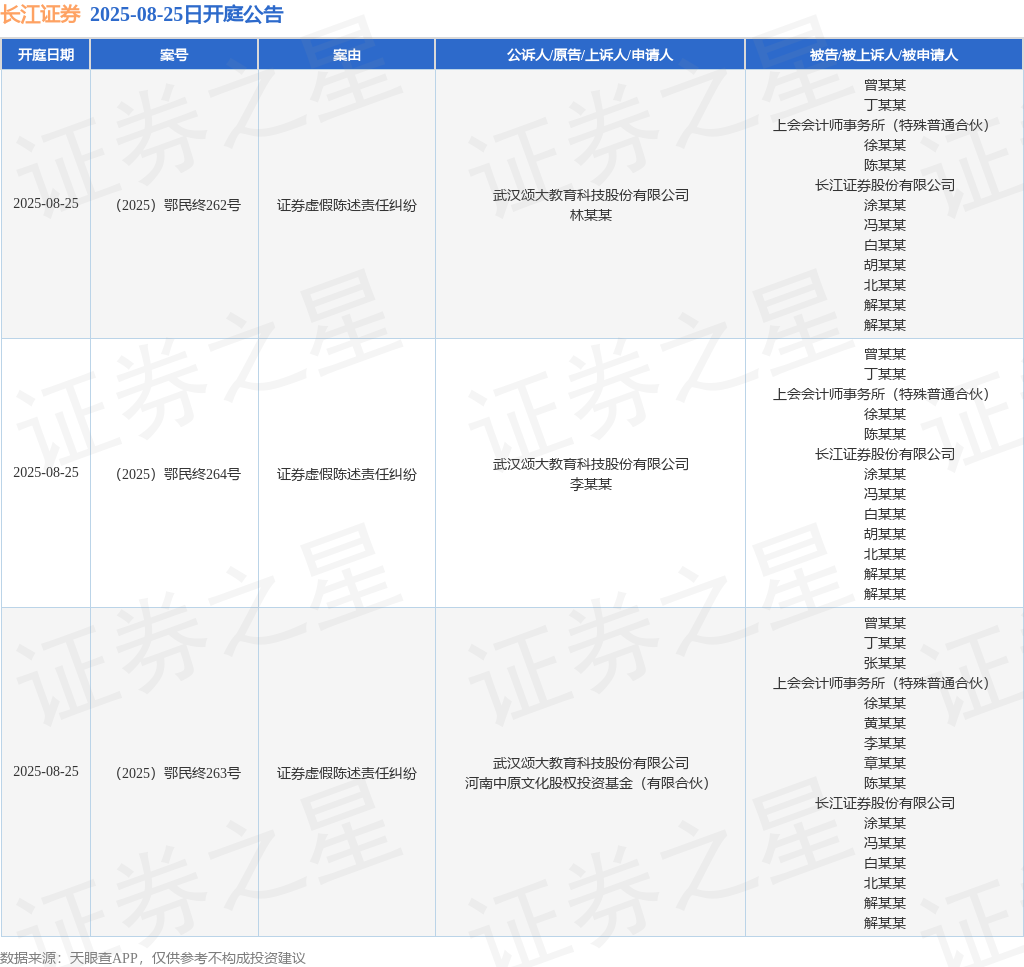Click 河南中原文化股权投资基金(有限合伙)

pos(586,783)
